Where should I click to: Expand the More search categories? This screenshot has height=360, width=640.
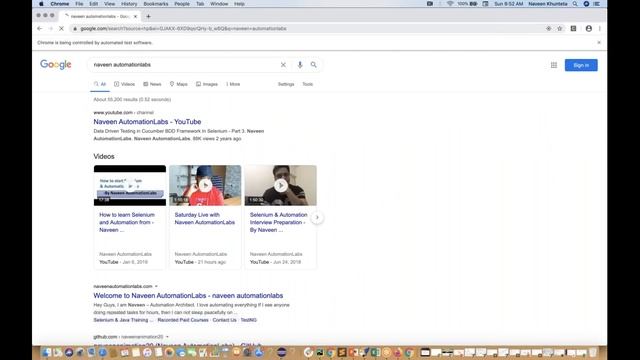pos(233,84)
